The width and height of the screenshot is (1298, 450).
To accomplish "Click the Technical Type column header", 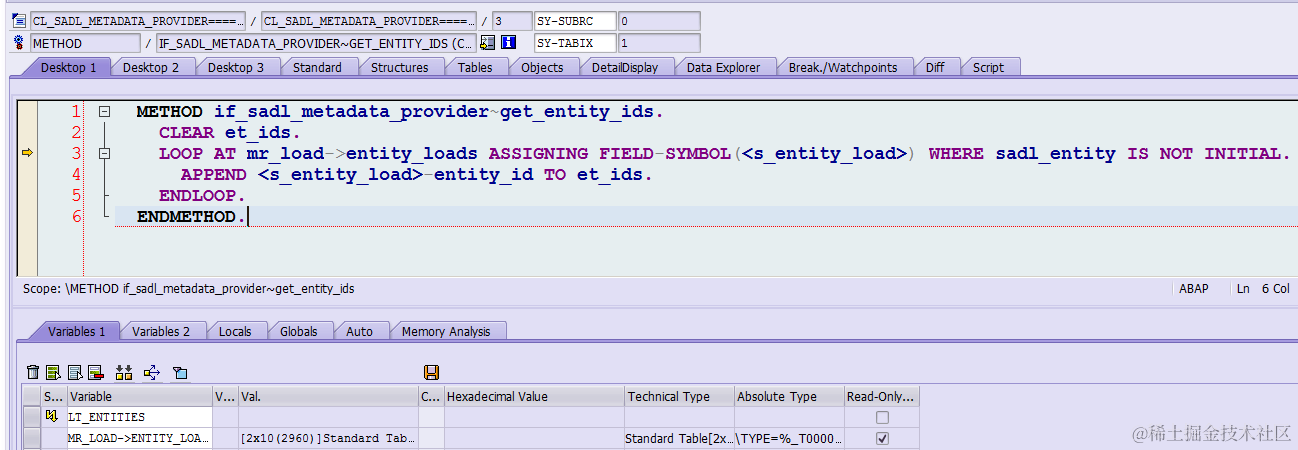I will pos(679,397).
